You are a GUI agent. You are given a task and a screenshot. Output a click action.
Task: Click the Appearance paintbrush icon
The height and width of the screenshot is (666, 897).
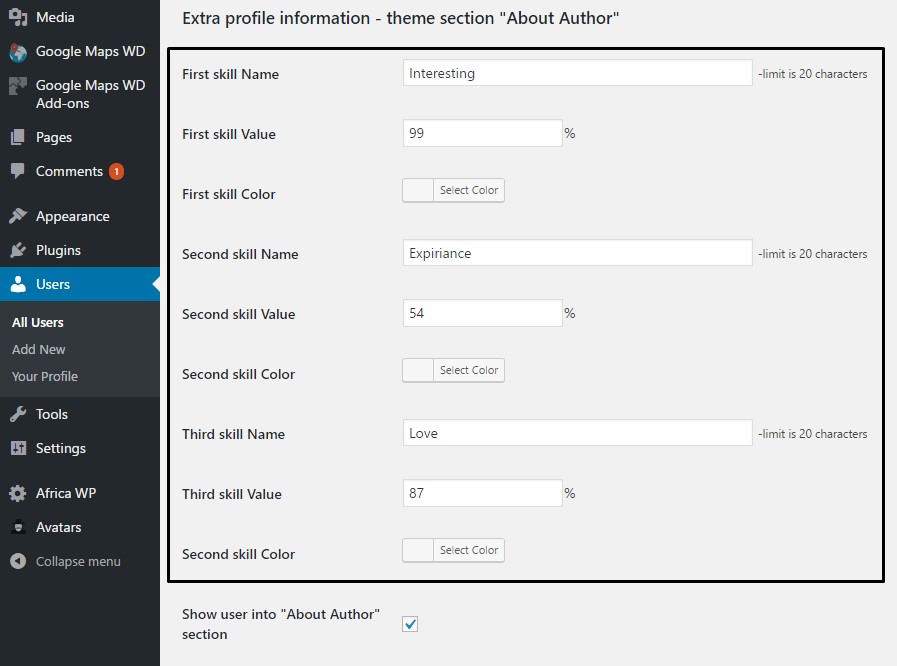[x=18, y=216]
